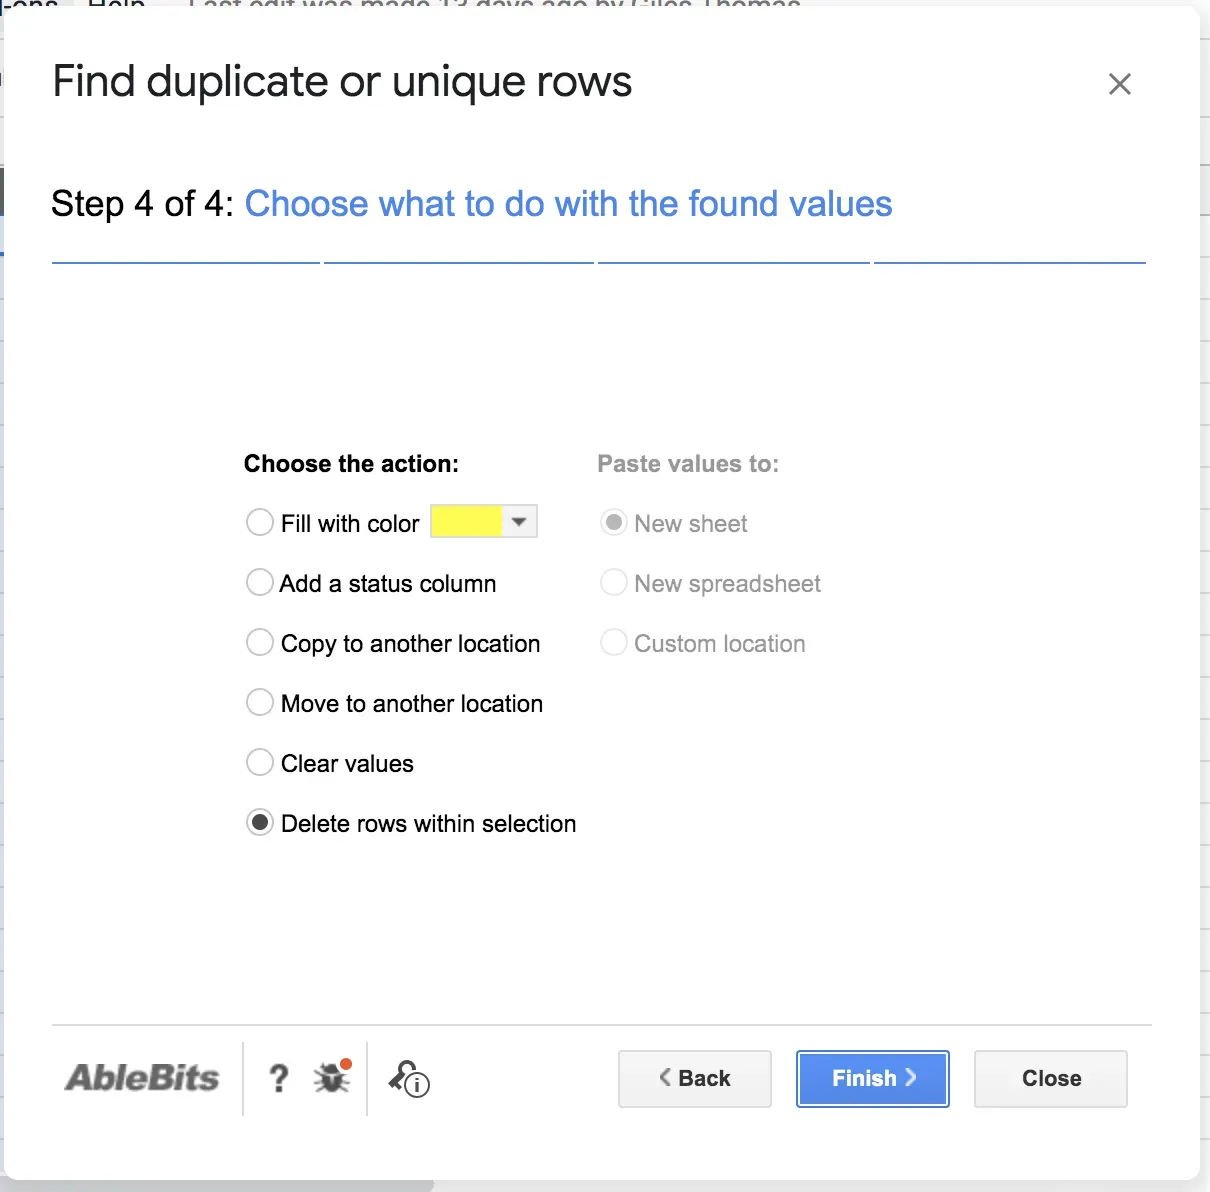Click the bug report icon

[332, 1077]
